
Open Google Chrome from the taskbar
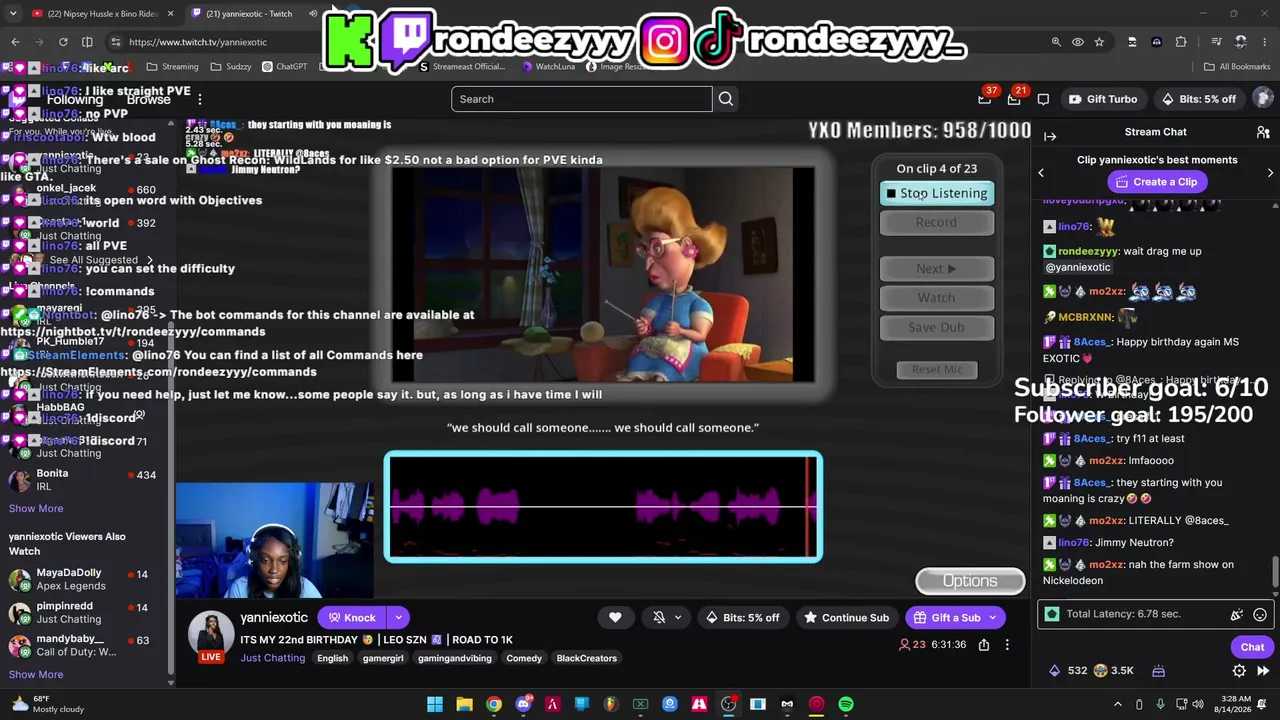point(494,704)
